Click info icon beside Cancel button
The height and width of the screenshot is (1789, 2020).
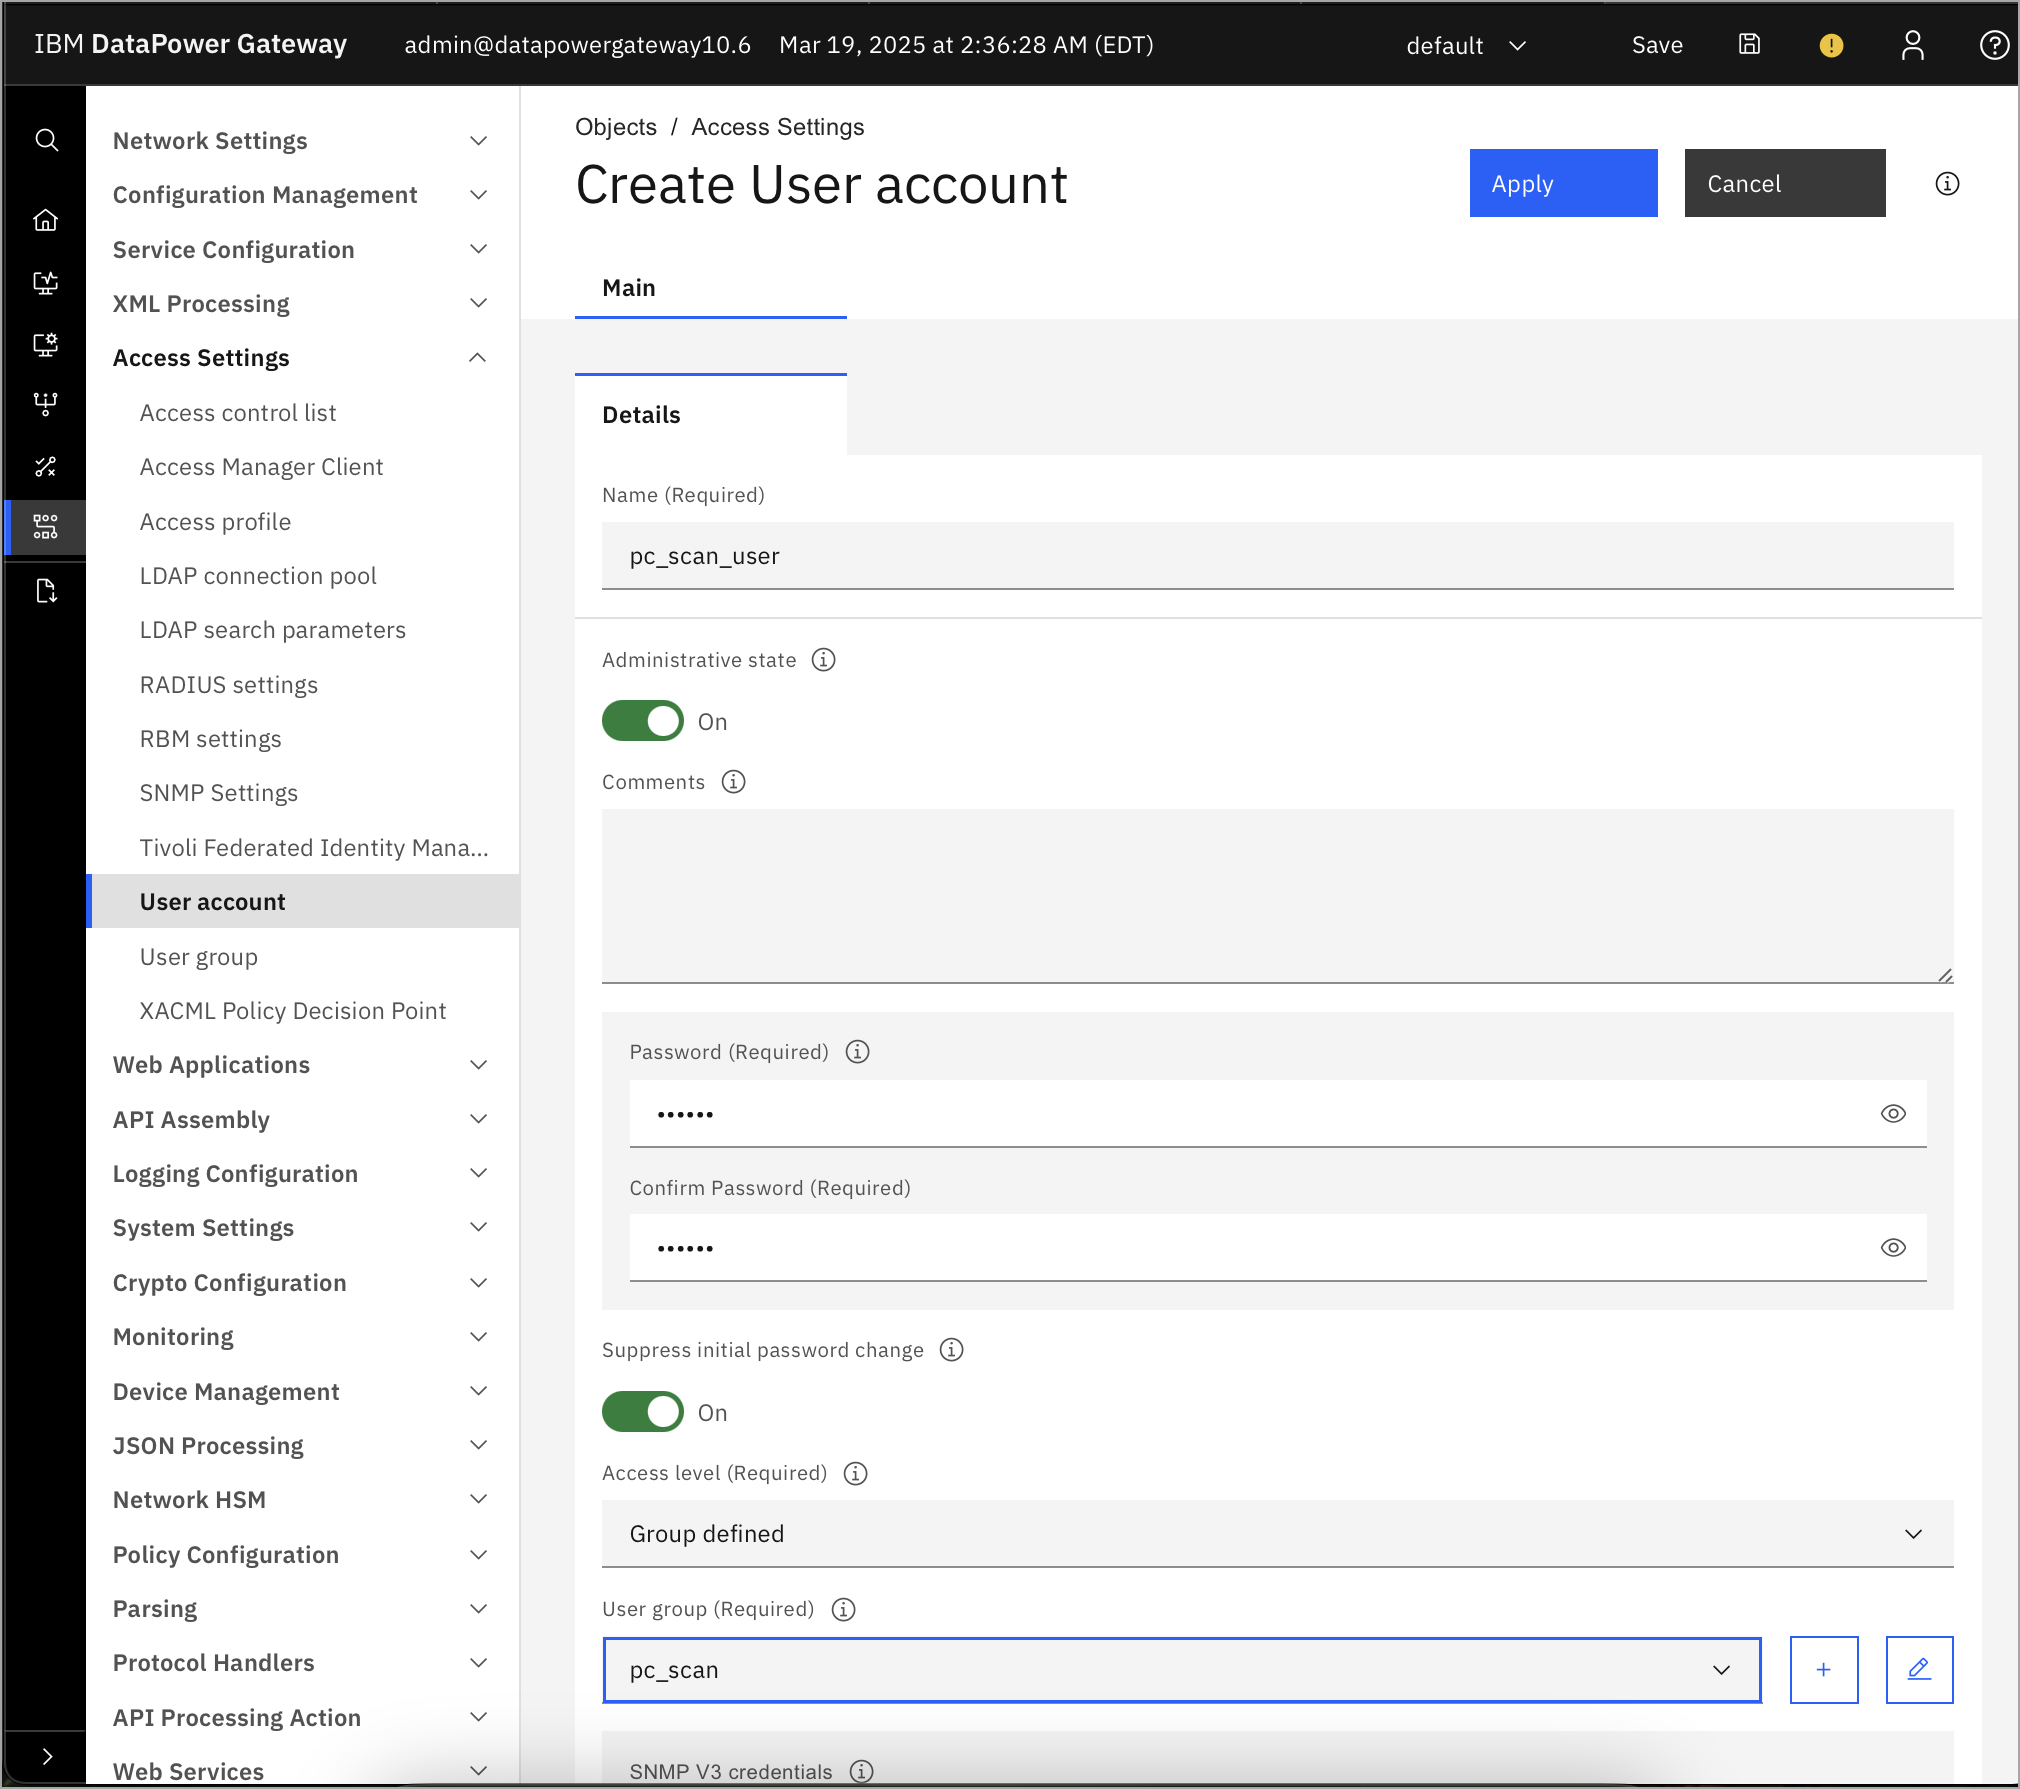click(1947, 184)
